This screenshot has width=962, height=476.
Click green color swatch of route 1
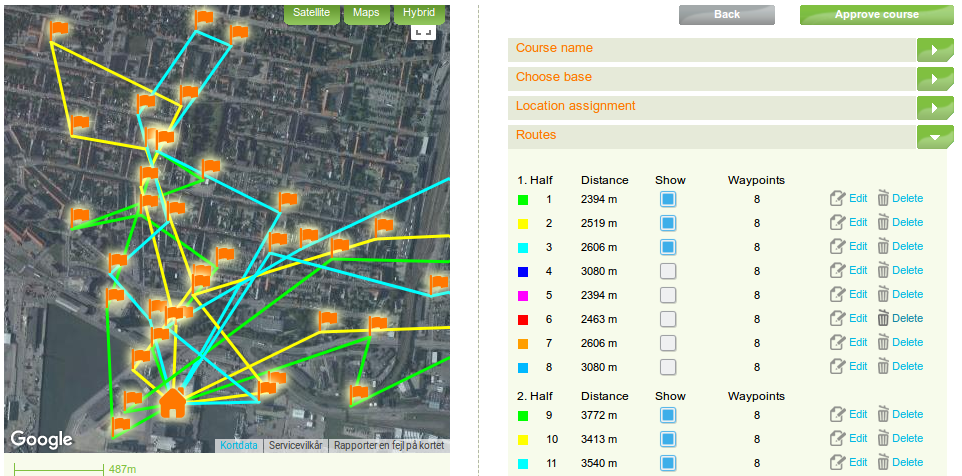[x=523, y=199]
